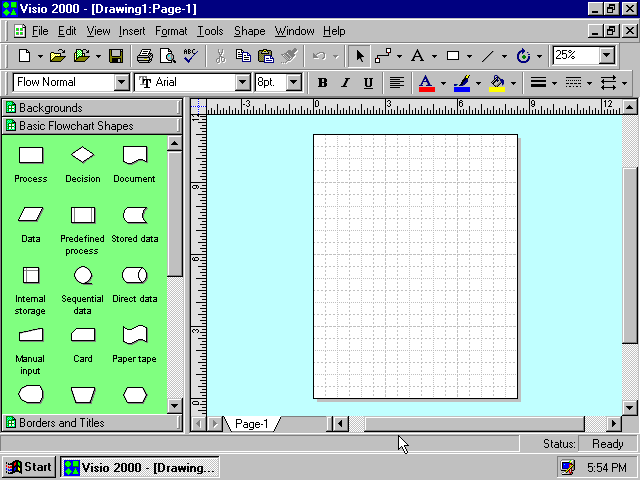Pick the Sequential data shape

83,275
